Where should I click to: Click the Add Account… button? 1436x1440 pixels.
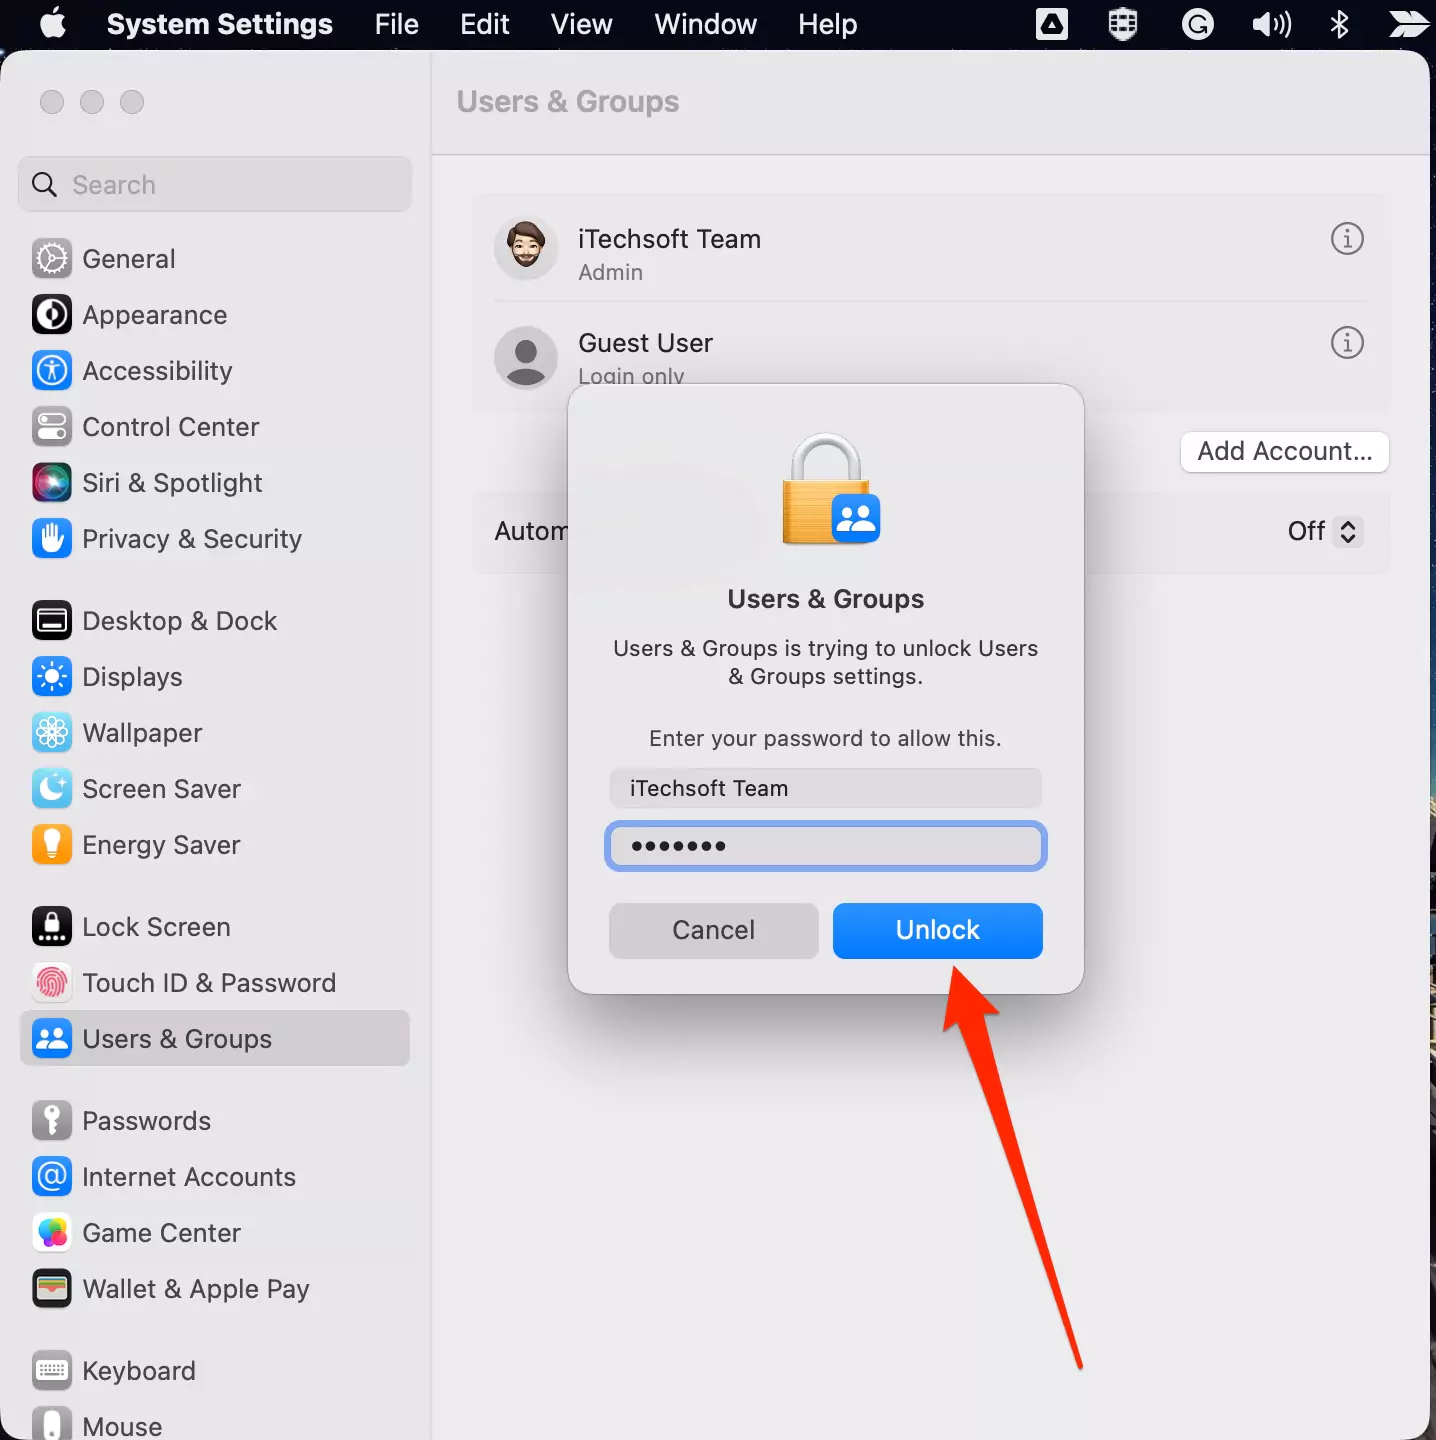coord(1284,451)
